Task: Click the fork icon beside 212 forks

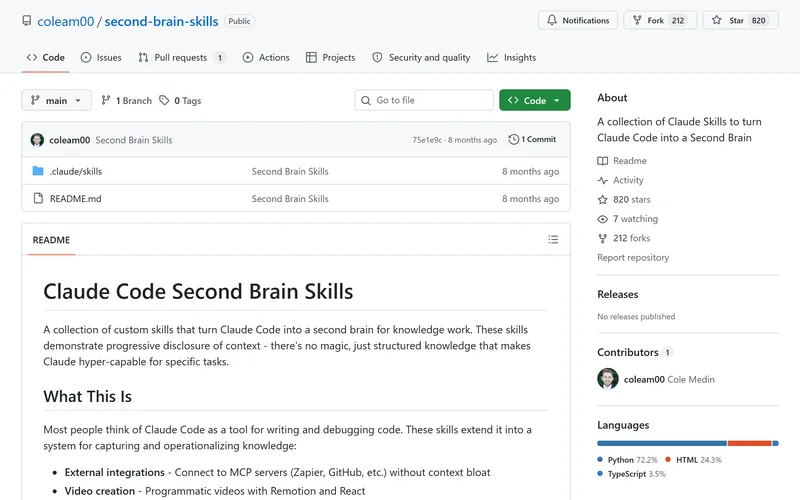Action: coord(603,238)
